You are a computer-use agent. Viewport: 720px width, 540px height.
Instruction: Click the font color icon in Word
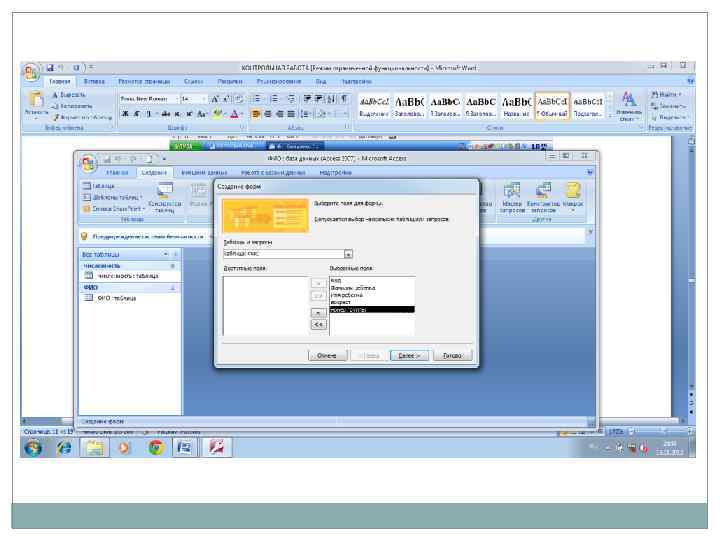235,114
